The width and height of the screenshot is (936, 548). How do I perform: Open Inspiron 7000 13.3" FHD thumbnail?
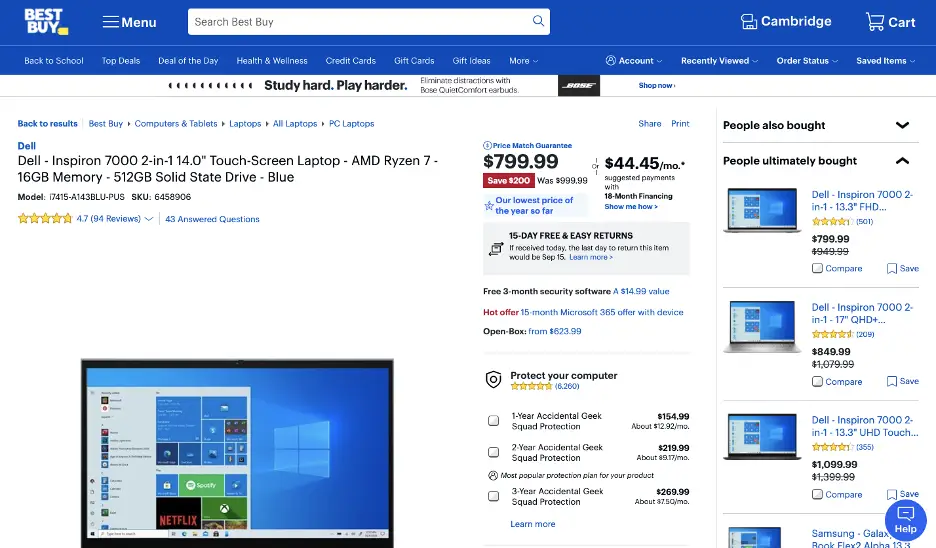761,210
